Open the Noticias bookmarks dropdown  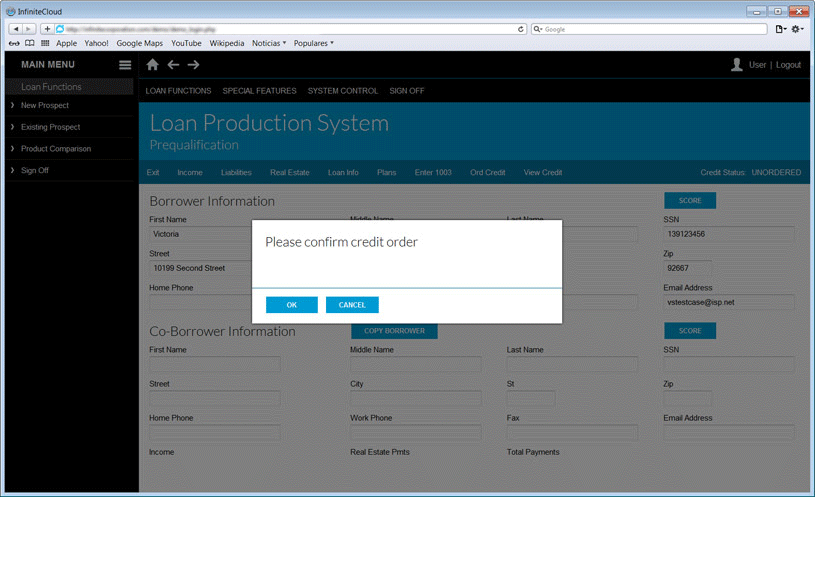click(x=268, y=43)
